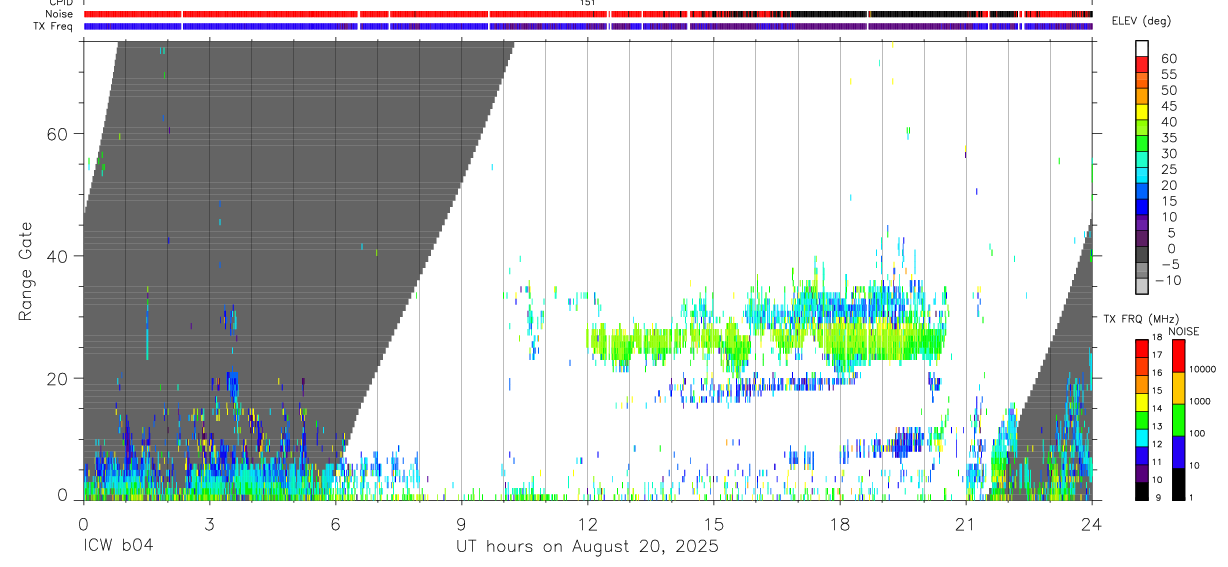The height and width of the screenshot is (567, 1228).
Task: Click the 1000 label on NOISE colorbar
Action: pos(1202,401)
